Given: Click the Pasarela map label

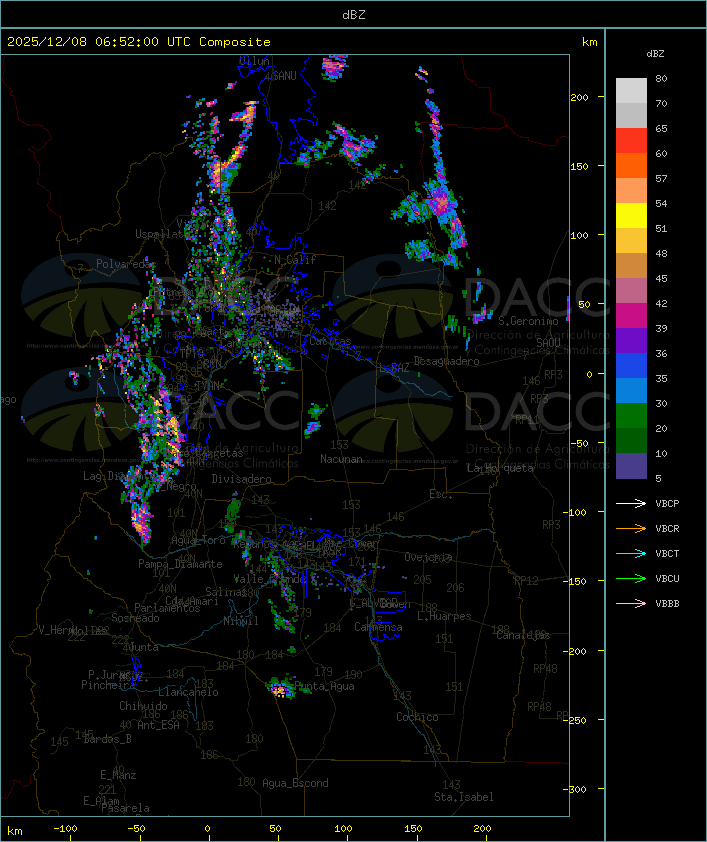Looking at the screenshot, I should tap(125, 808).
